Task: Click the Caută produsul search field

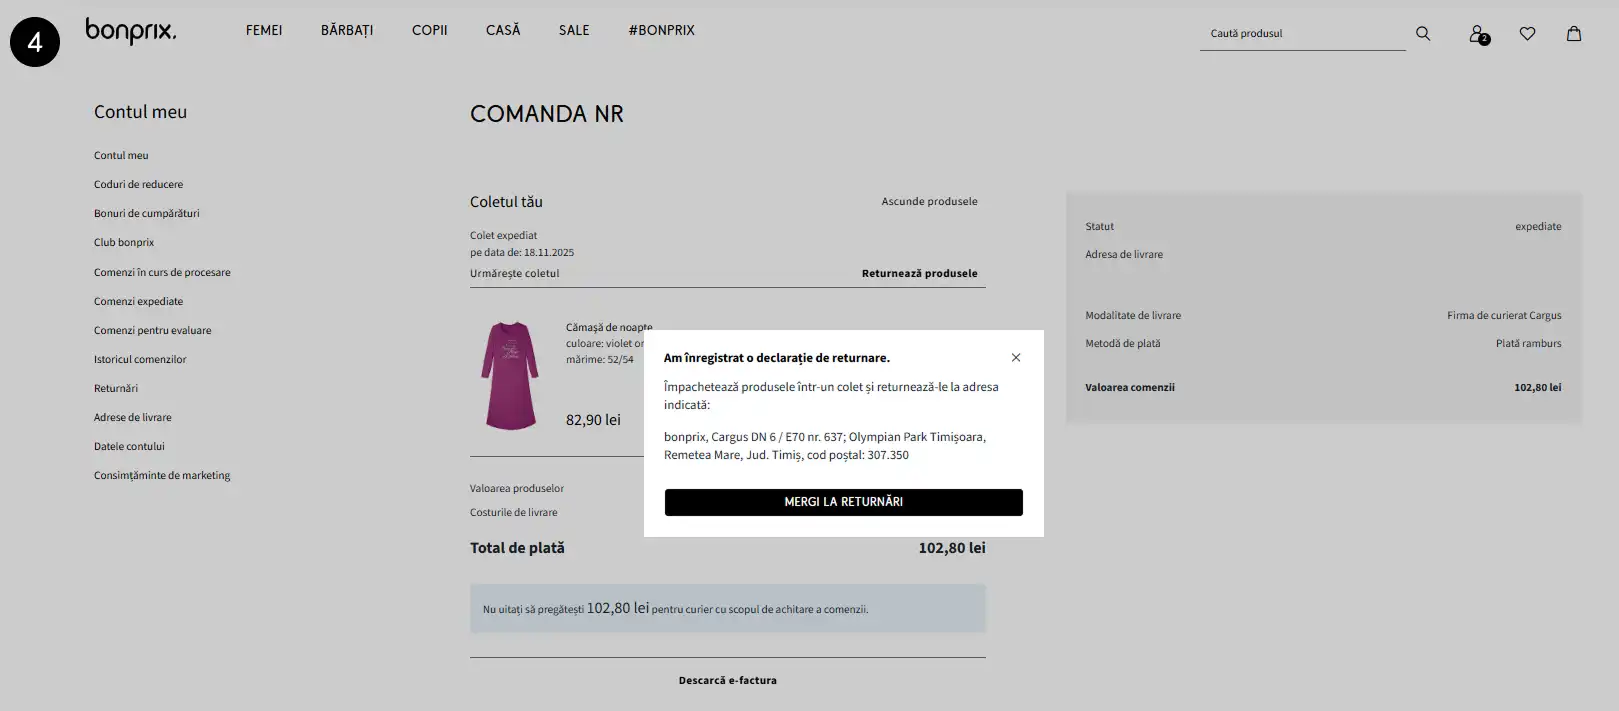Action: click(x=1300, y=34)
